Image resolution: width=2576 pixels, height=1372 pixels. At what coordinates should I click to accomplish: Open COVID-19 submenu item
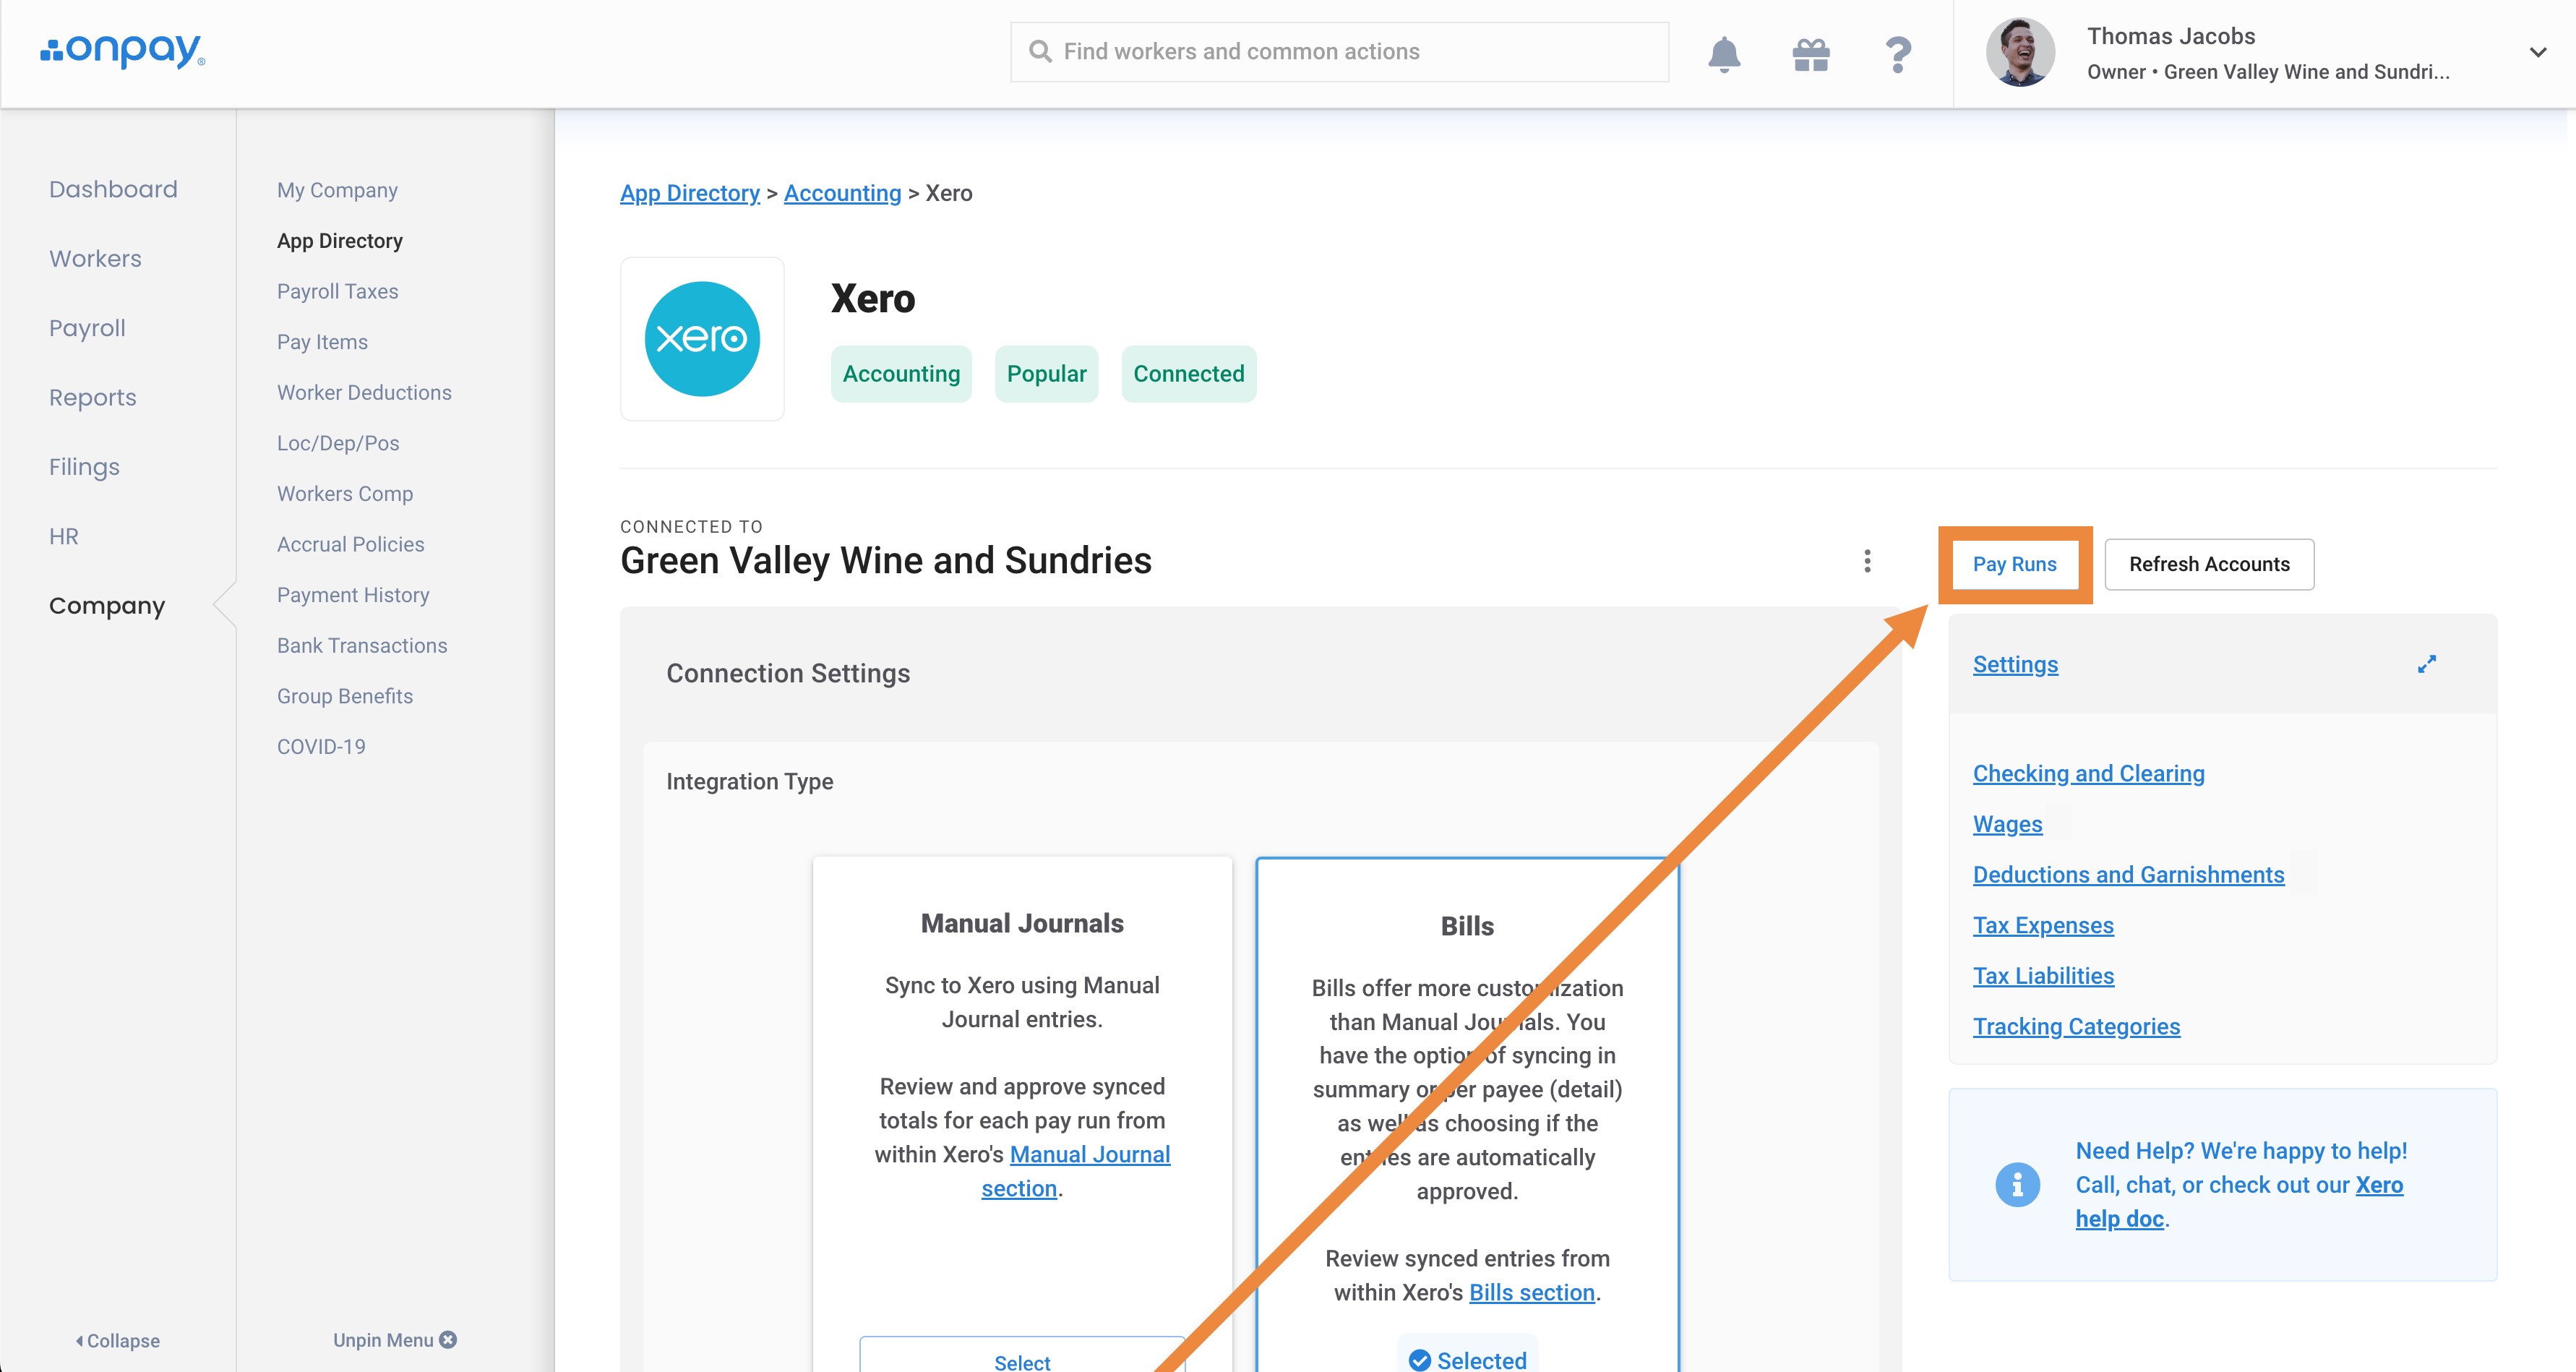[321, 747]
